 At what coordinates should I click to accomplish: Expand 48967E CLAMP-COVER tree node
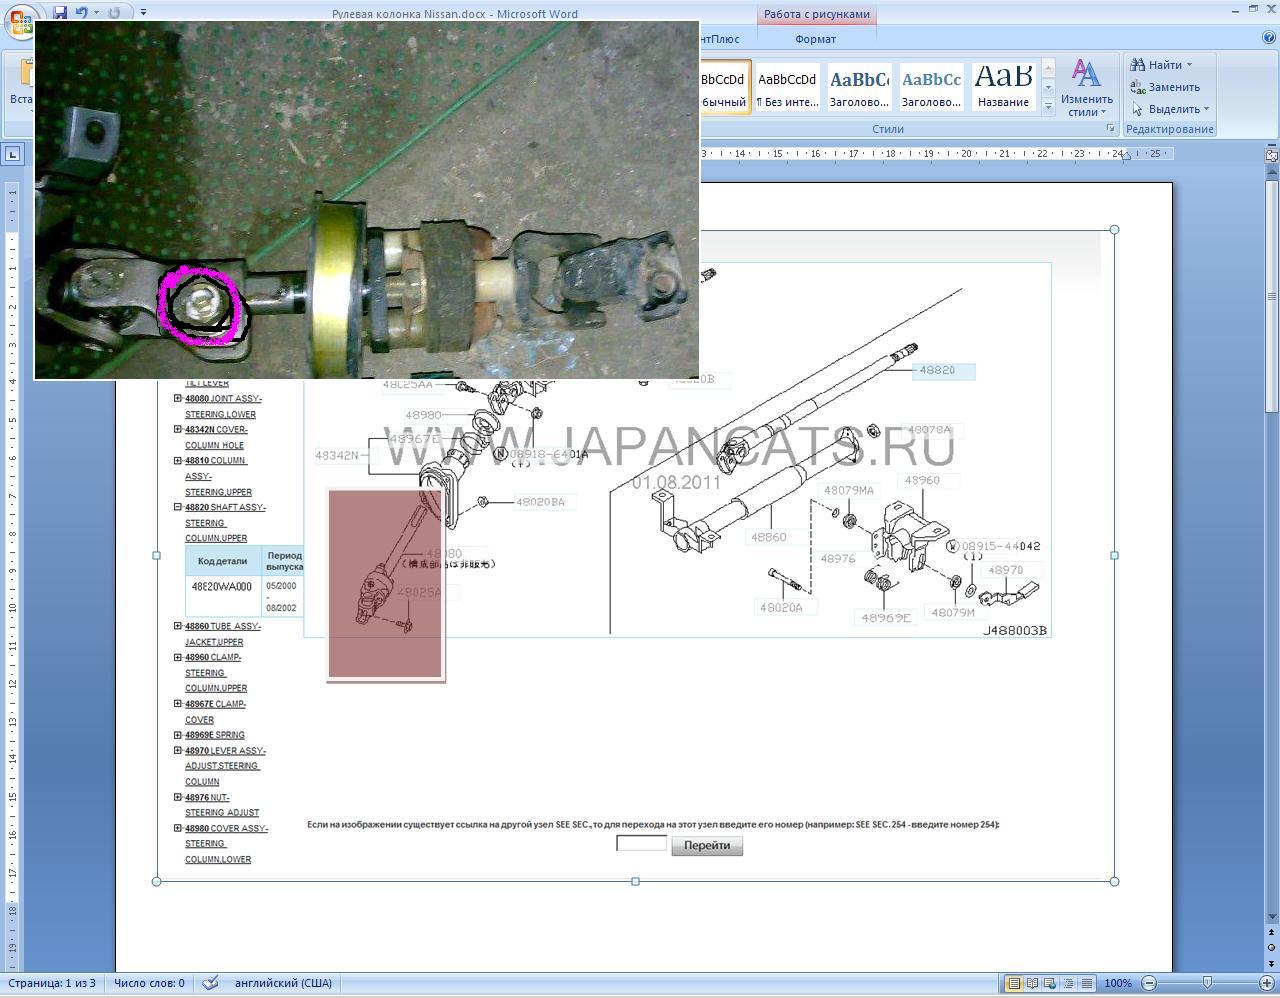pos(178,703)
